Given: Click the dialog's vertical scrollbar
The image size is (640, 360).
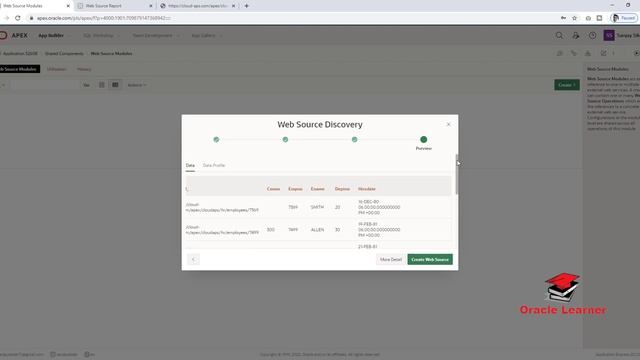Looking at the screenshot, I should (x=457, y=174).
